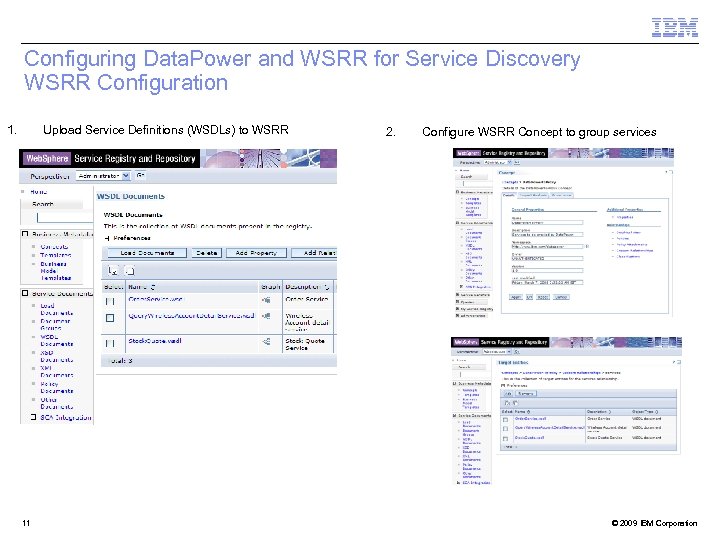Click Name input field in Concept details form
The image size is (720, 540).
(x=547, y=223)
